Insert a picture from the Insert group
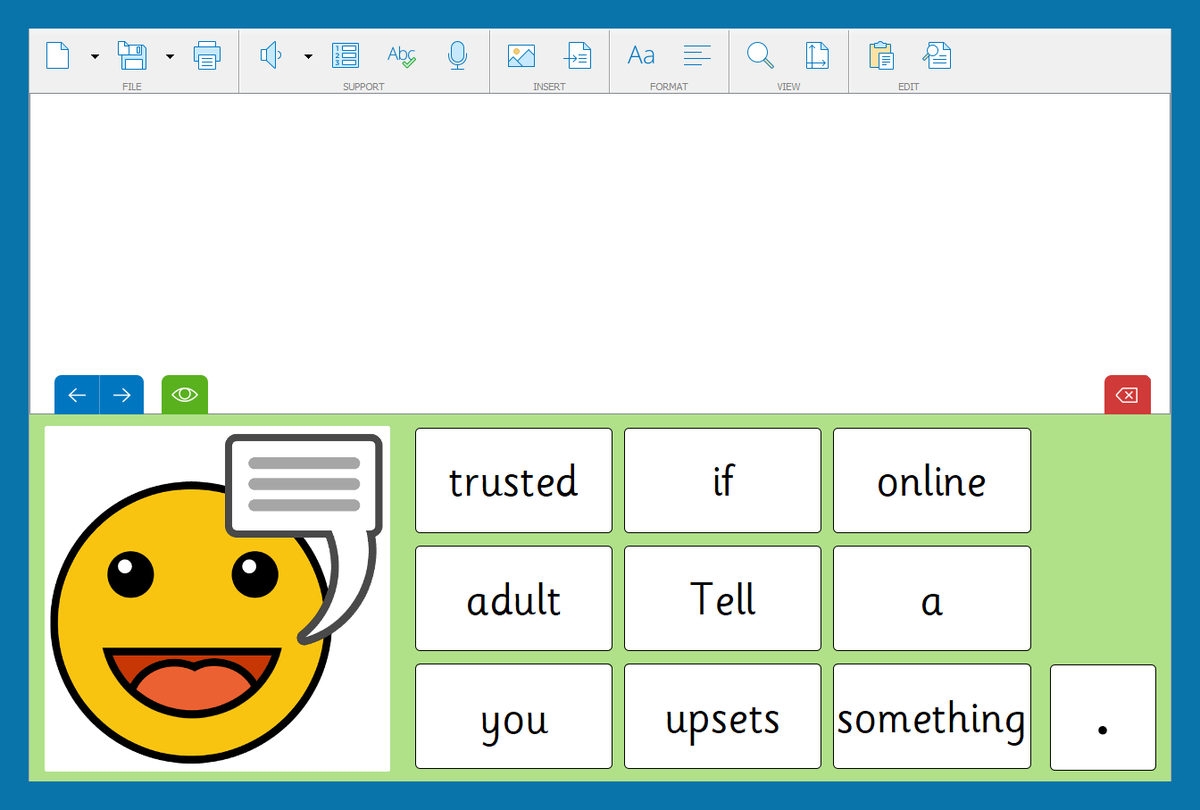Image resolution: width=1200 pixels, height=810 pixels. 521,56
